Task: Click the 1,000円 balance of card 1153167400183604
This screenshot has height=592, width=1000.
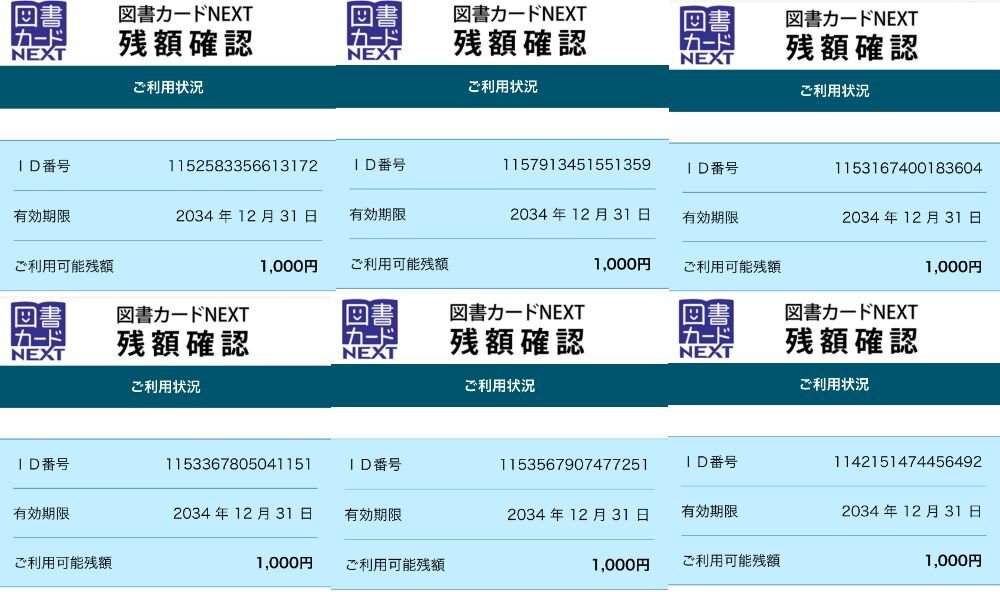Action: 953,267
